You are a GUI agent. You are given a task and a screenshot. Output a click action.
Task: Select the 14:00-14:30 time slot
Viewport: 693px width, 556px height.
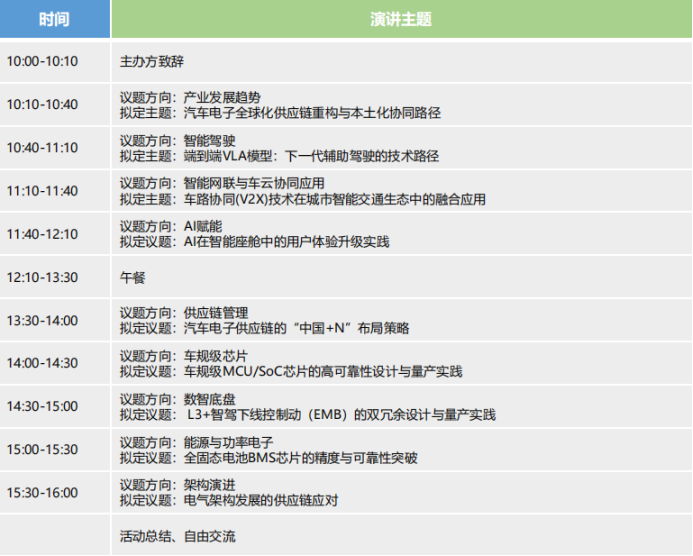pos(42,363)
